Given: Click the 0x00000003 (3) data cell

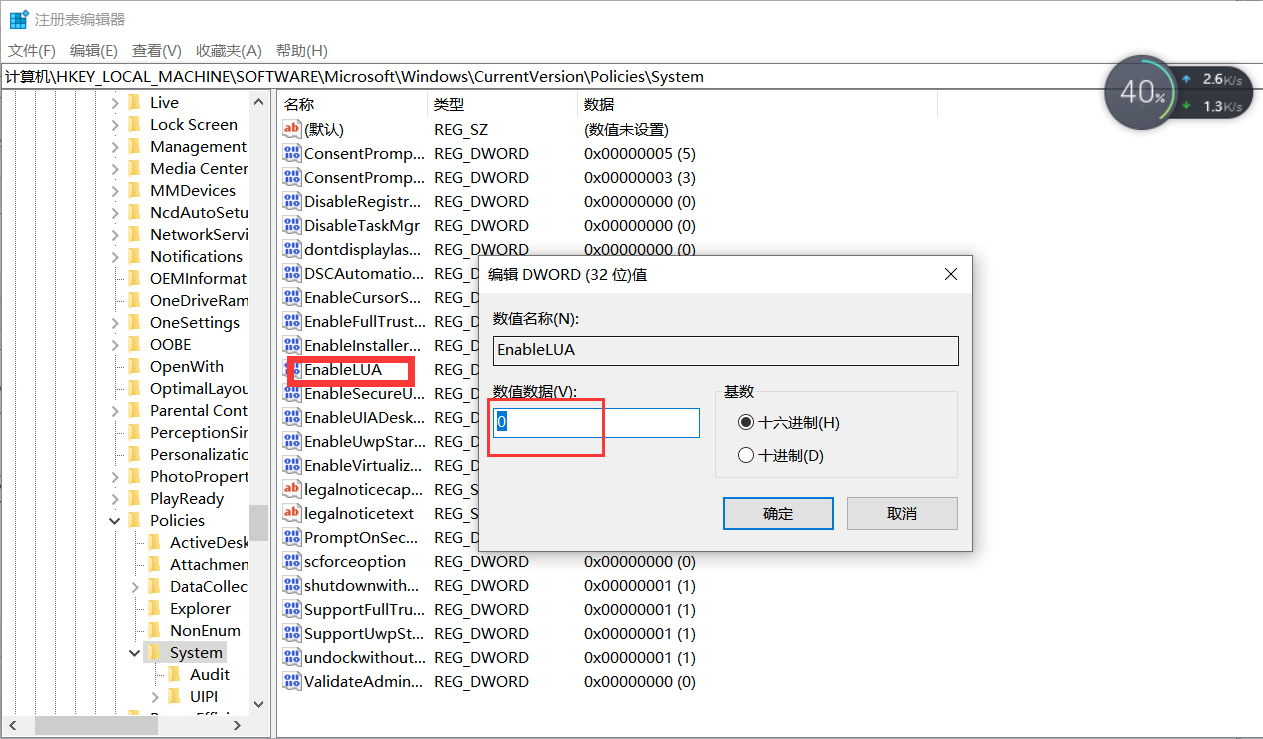Looking at the screenshot, I should click(x=640, y=177).
